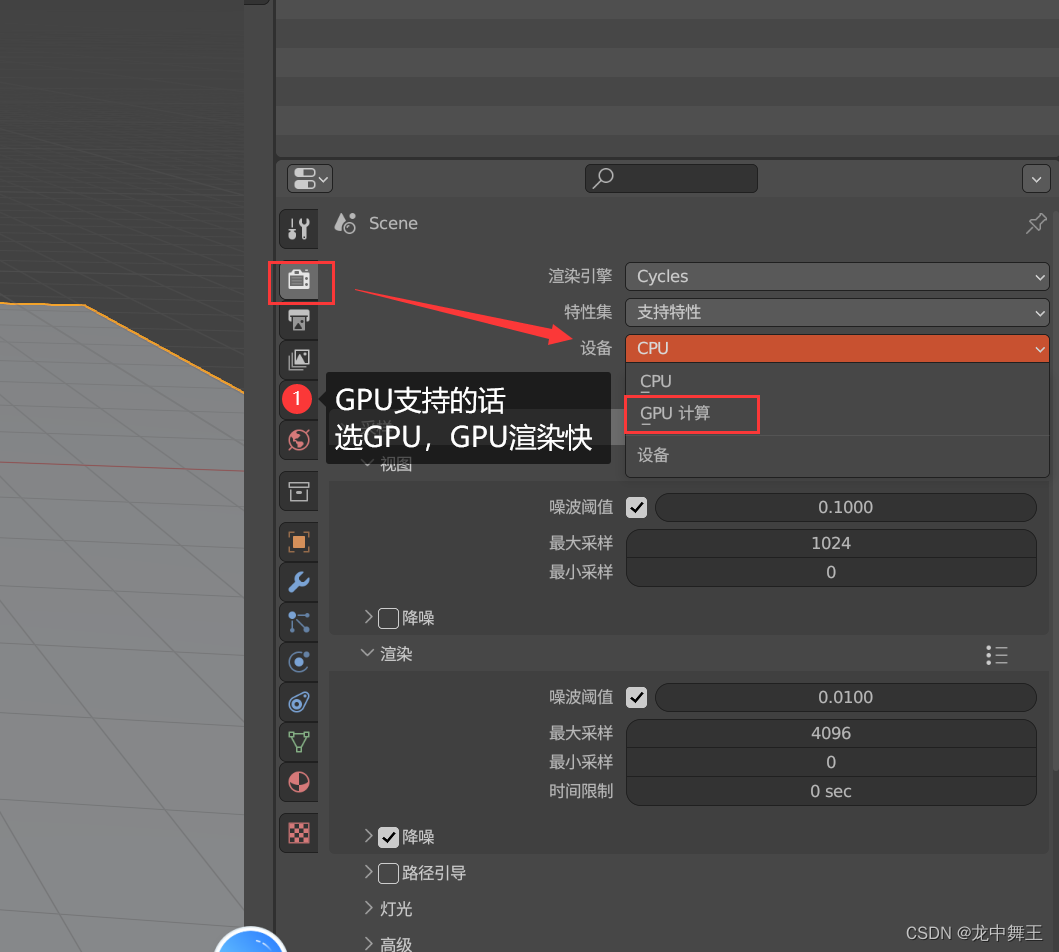Toggle viewport noise threshold checkbox
1059x952 pixels.
pos(636,507)
